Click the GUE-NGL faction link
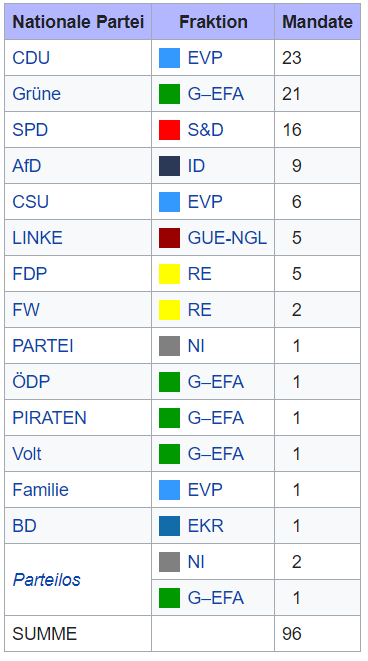 (x=227, y=238)
